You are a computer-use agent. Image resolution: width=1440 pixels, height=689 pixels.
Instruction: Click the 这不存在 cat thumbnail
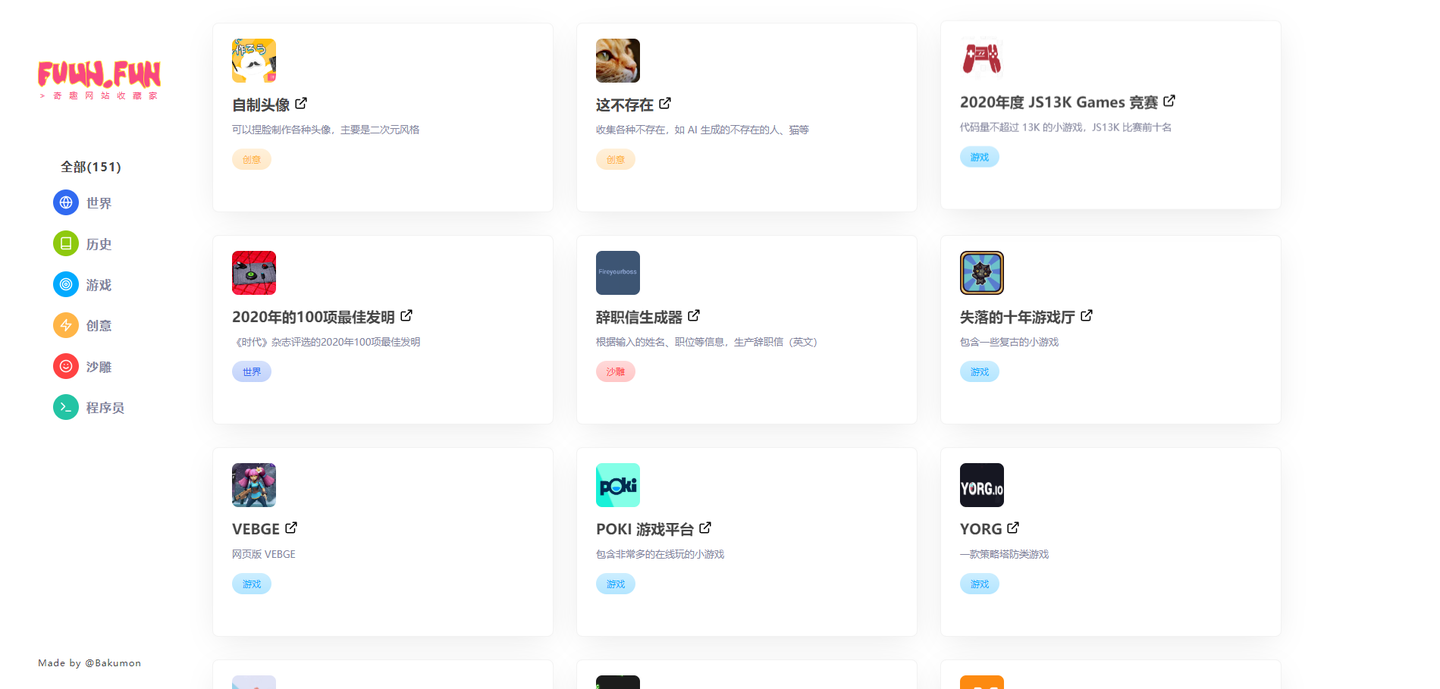[618, 61]
